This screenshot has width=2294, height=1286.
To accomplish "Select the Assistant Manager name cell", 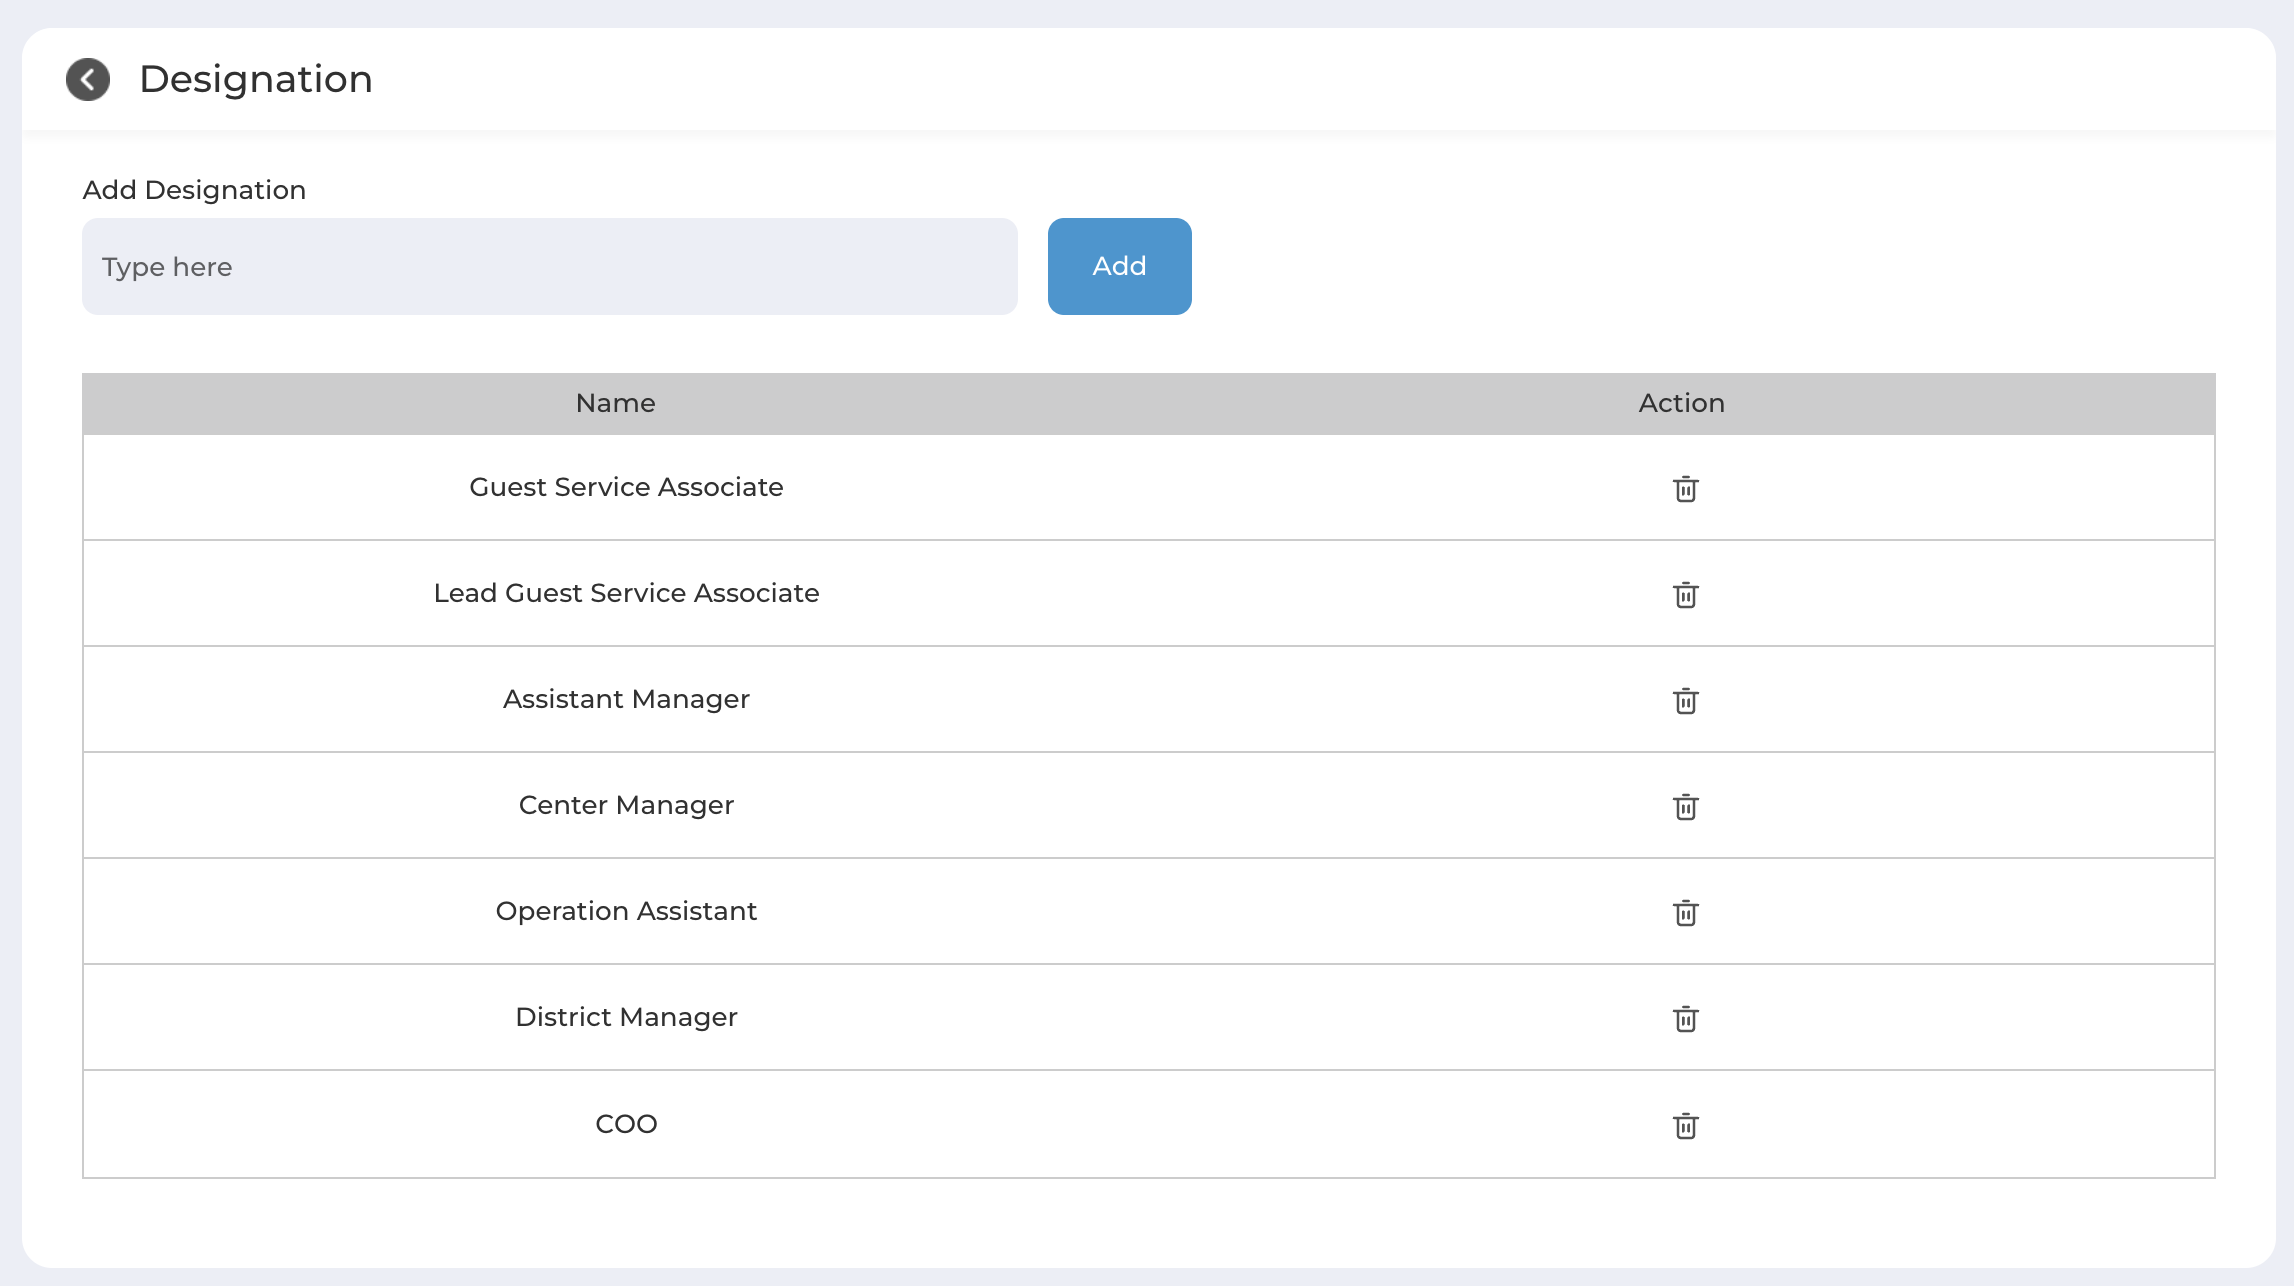I will coord(626,699).
